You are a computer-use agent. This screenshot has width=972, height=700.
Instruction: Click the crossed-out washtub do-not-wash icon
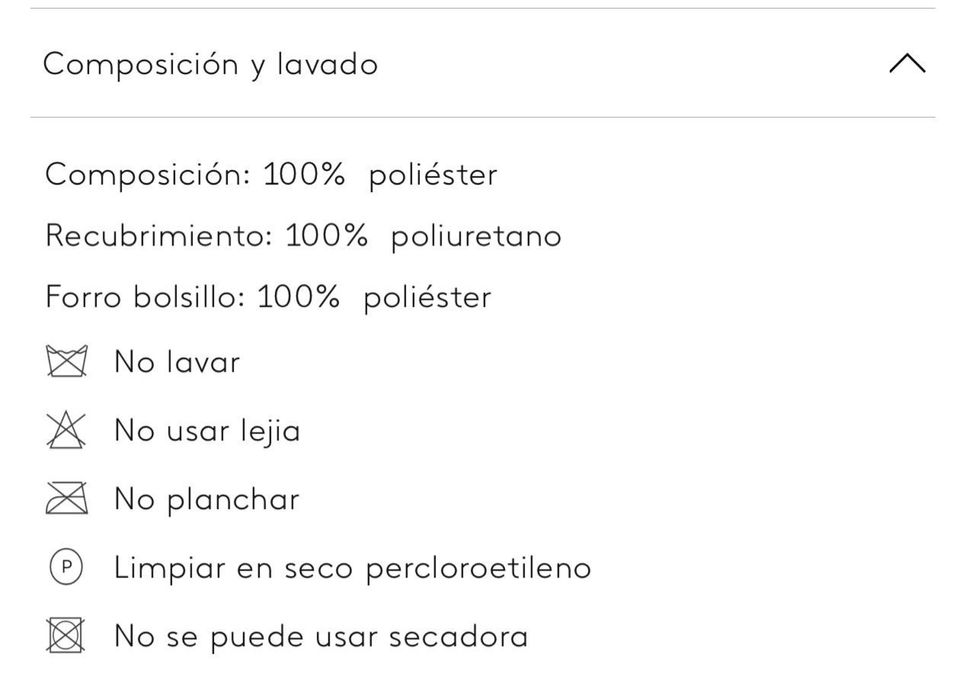[67, 361]
